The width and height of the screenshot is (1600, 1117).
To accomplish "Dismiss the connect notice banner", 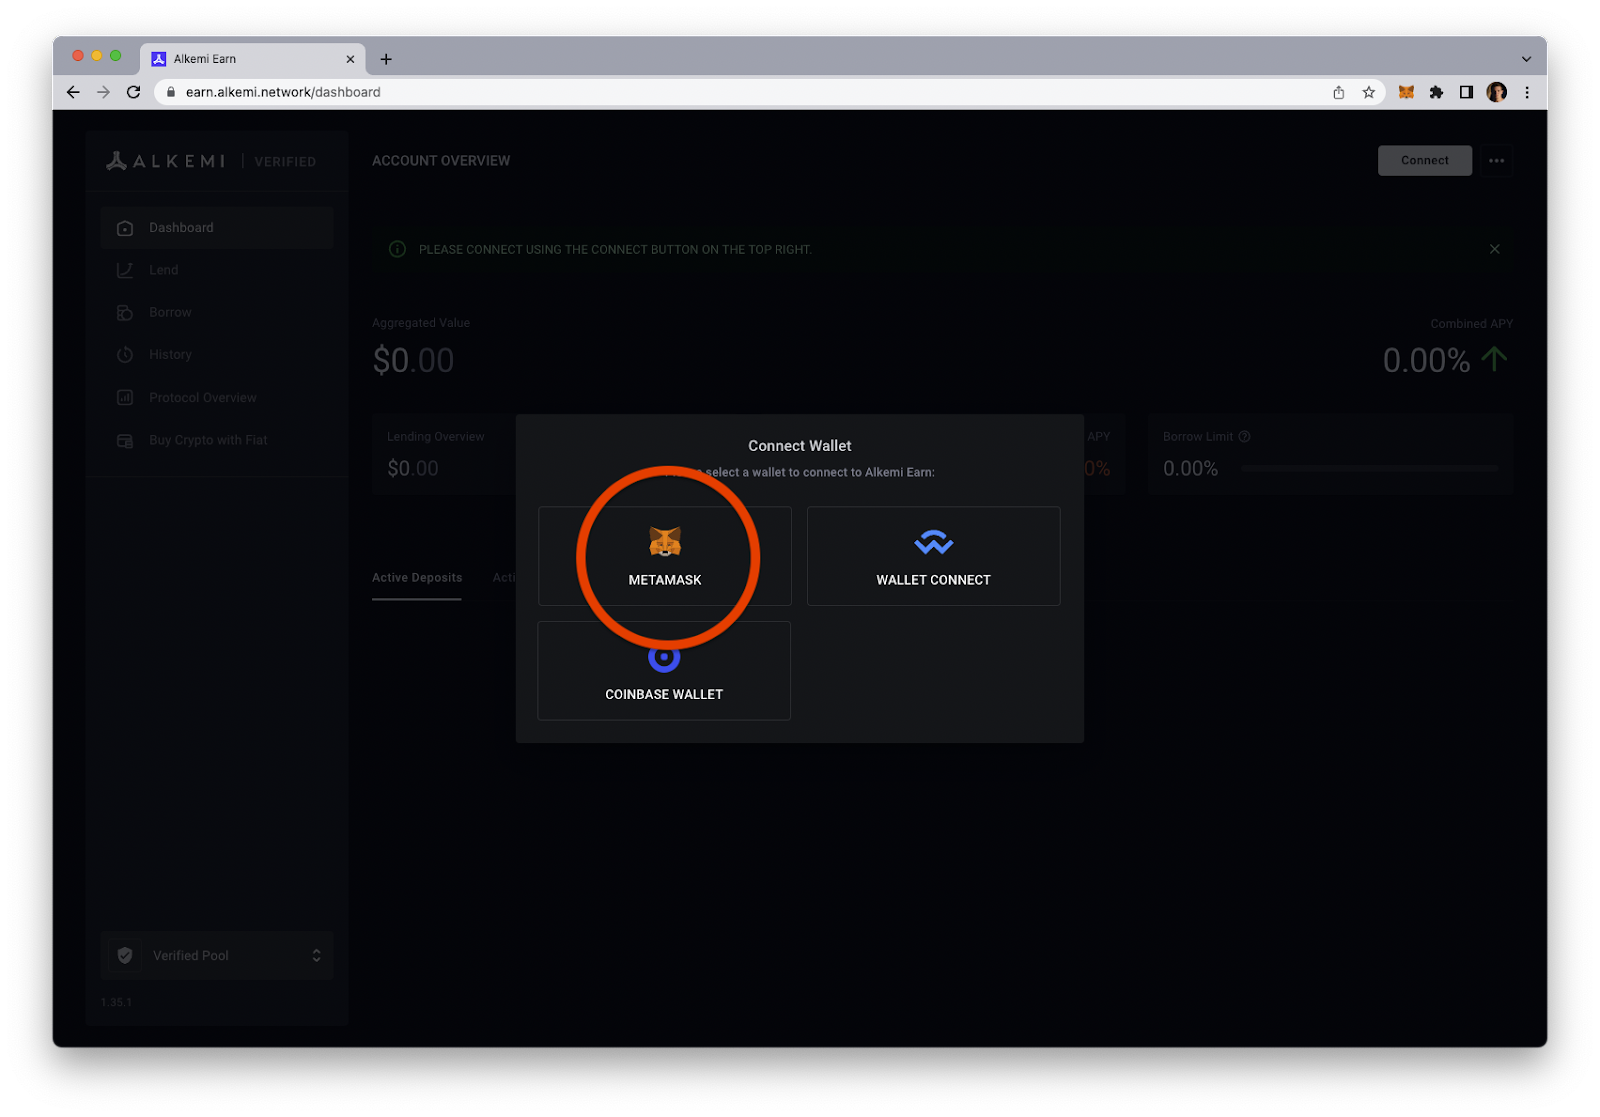I will tap(1494, 249).
